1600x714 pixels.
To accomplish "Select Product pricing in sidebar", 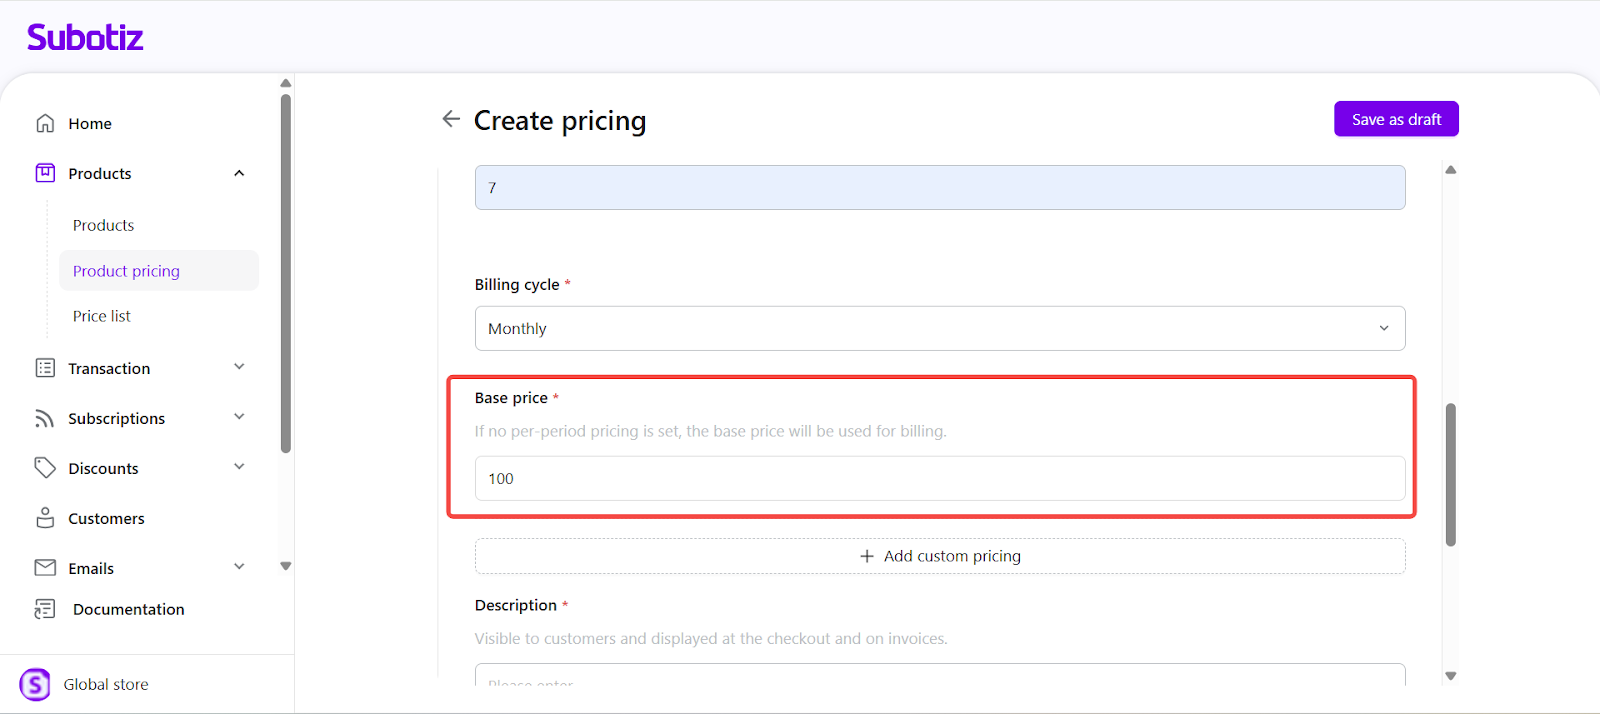I will pos(126,271).
